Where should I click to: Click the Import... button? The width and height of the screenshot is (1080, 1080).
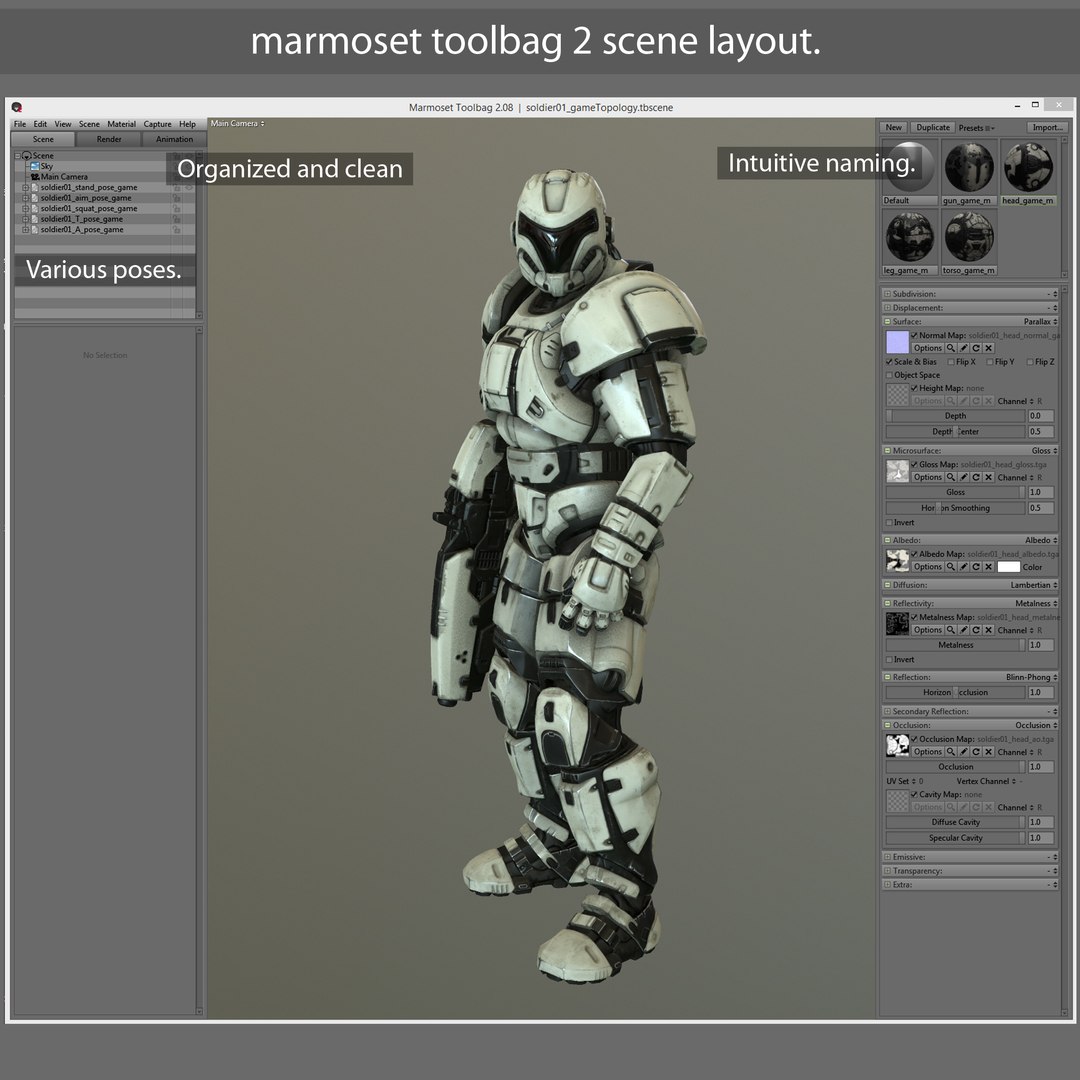coord(1048,127)
